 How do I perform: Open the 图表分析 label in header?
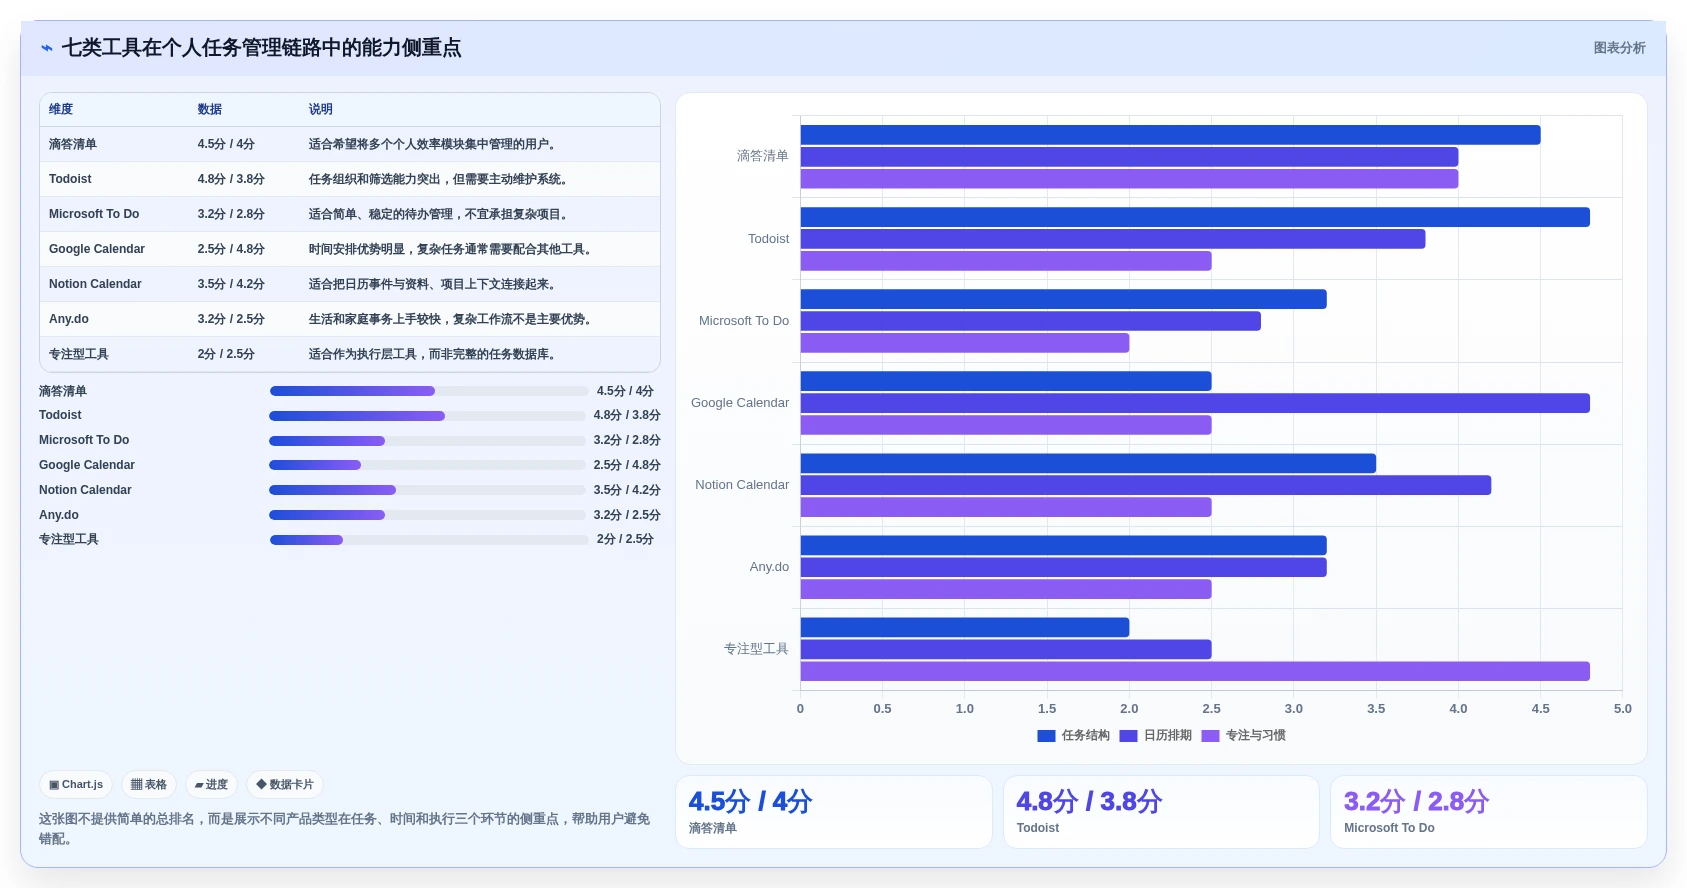(1619, 48)
